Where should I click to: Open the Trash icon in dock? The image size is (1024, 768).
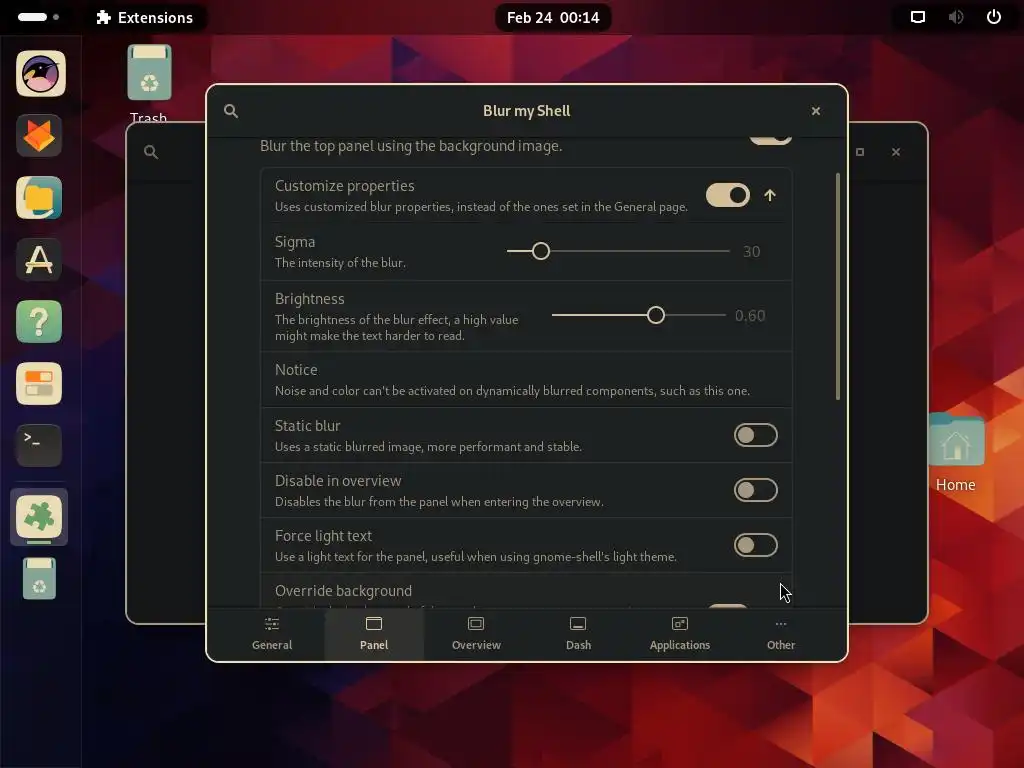tap(39, 579)
